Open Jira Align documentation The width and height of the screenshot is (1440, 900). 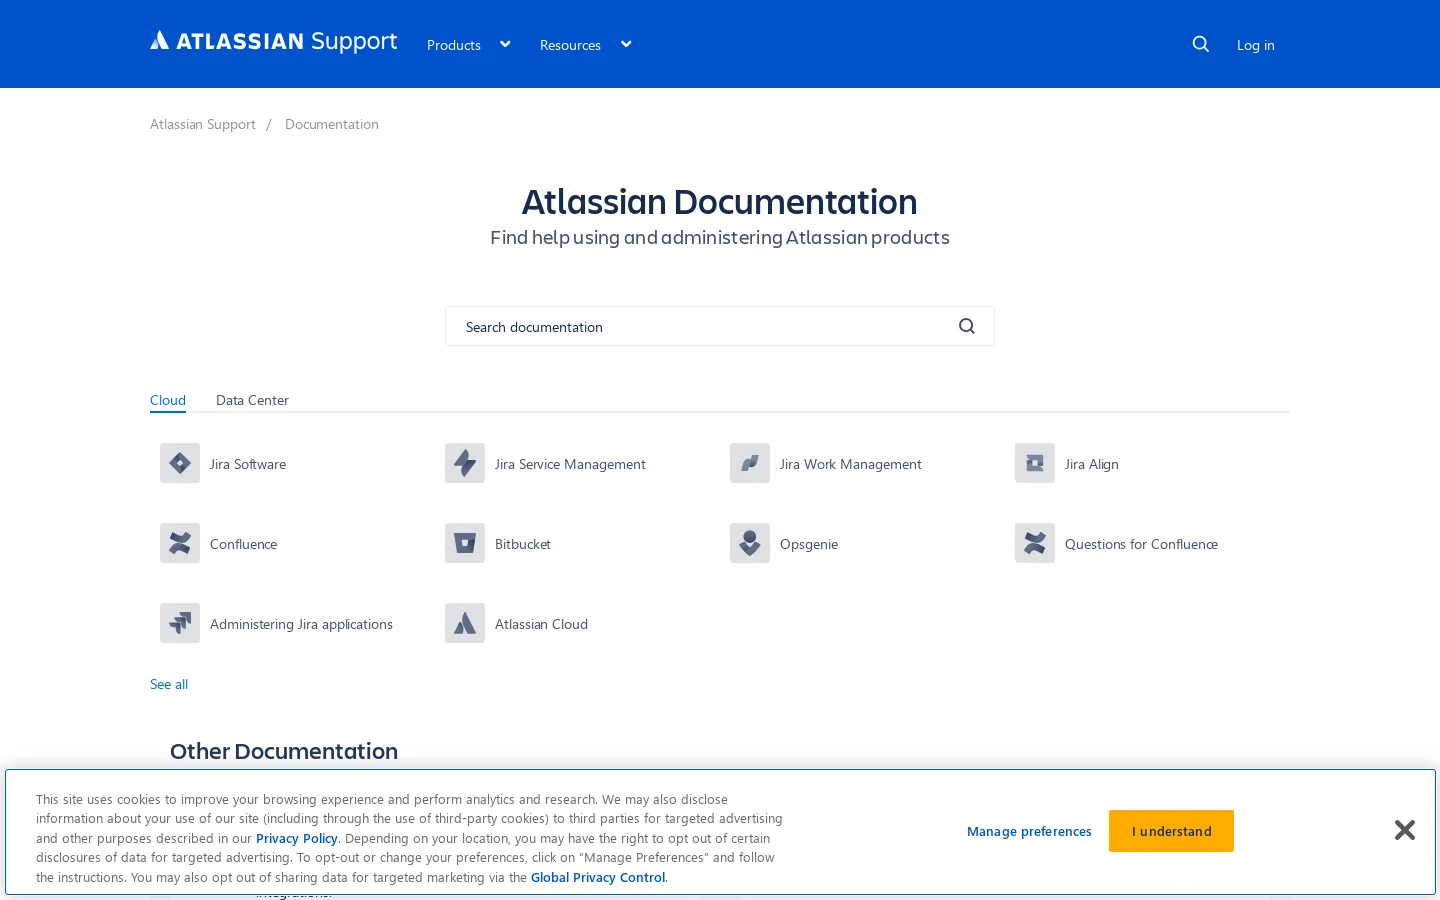[x=1092, y=464]
